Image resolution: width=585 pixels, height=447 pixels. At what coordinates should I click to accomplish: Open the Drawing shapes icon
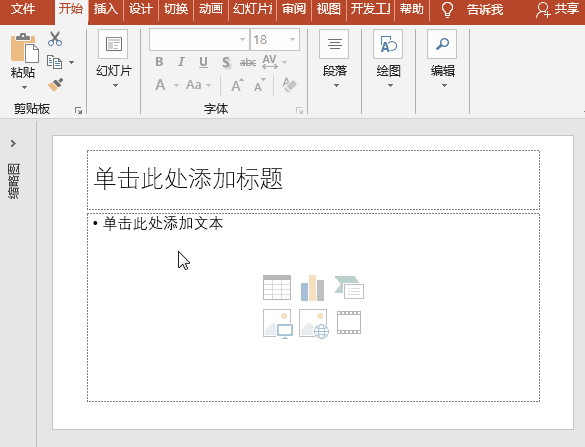pos(388,44)
